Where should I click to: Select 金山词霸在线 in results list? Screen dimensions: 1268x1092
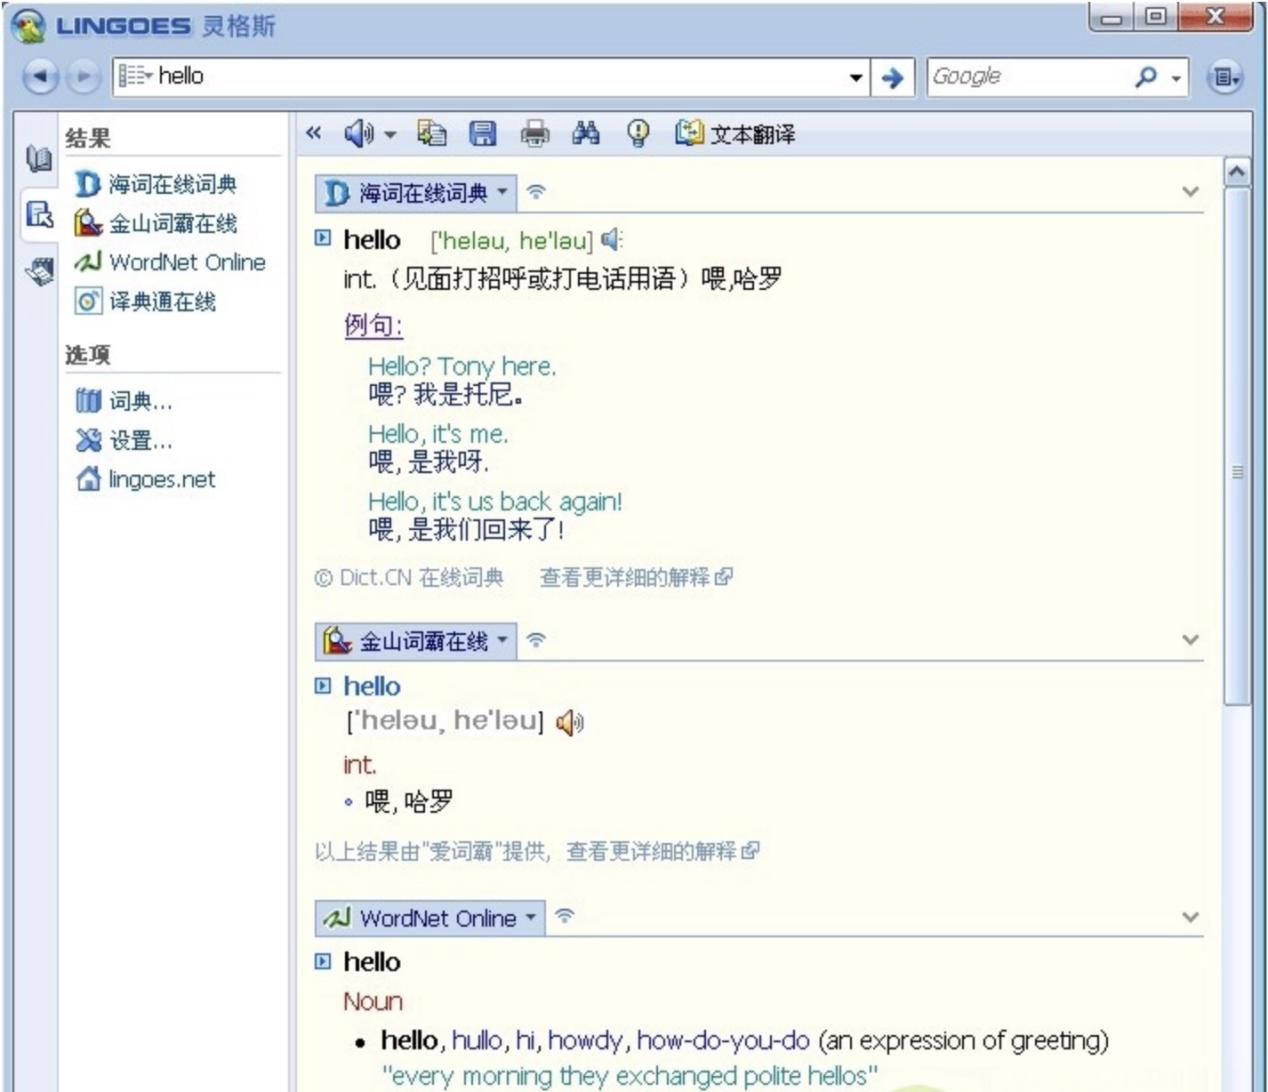[x=158, y=223]
